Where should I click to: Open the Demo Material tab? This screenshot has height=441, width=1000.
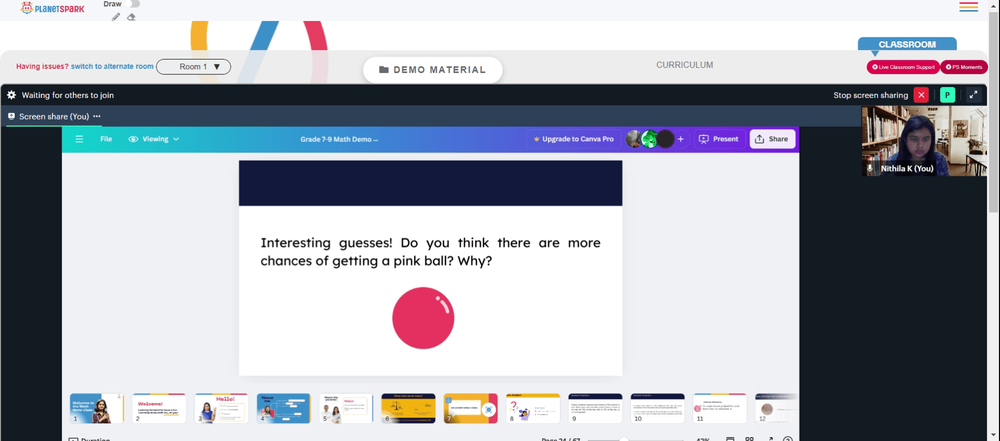(432, 70)
